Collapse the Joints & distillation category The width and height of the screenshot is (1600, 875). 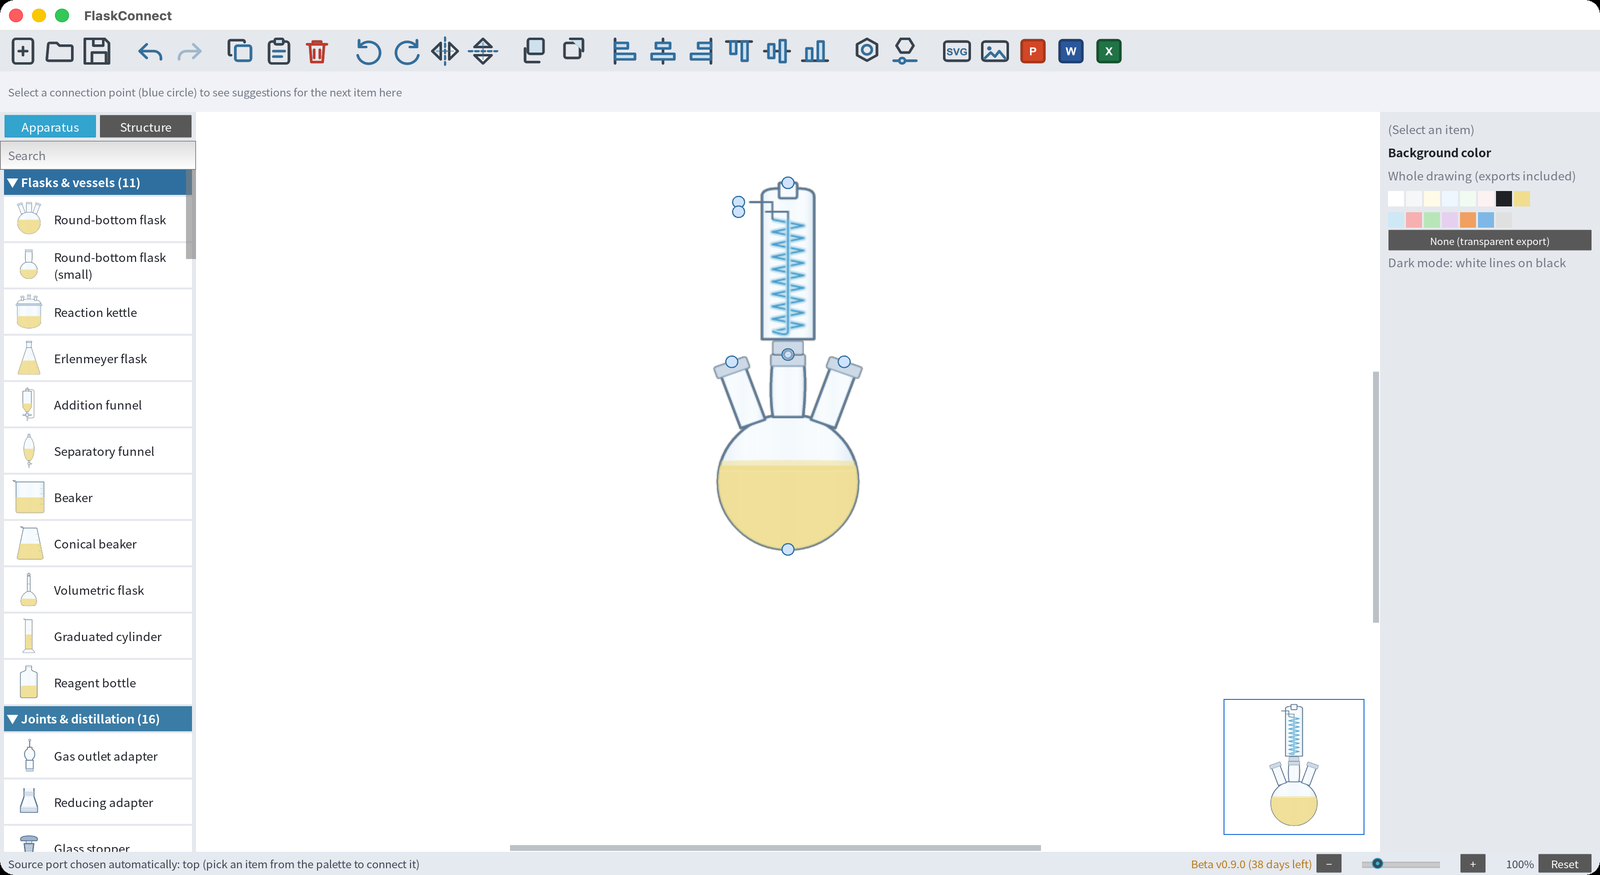click(98, 719)
